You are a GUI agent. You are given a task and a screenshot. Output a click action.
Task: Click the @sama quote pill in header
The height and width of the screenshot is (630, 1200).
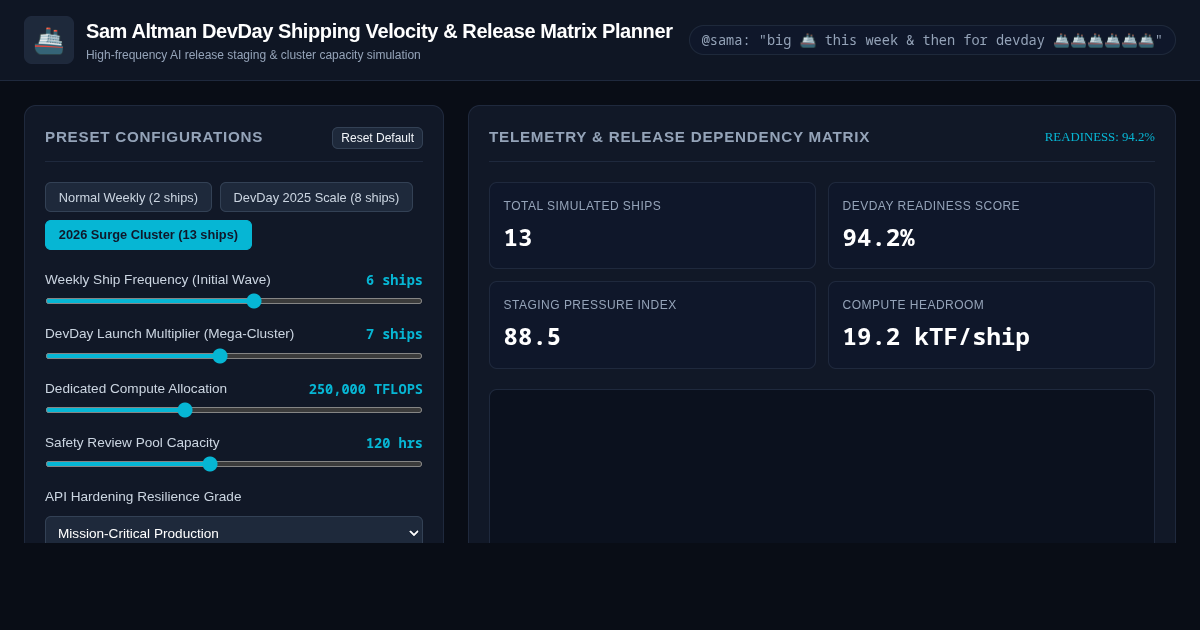point(932,40)
